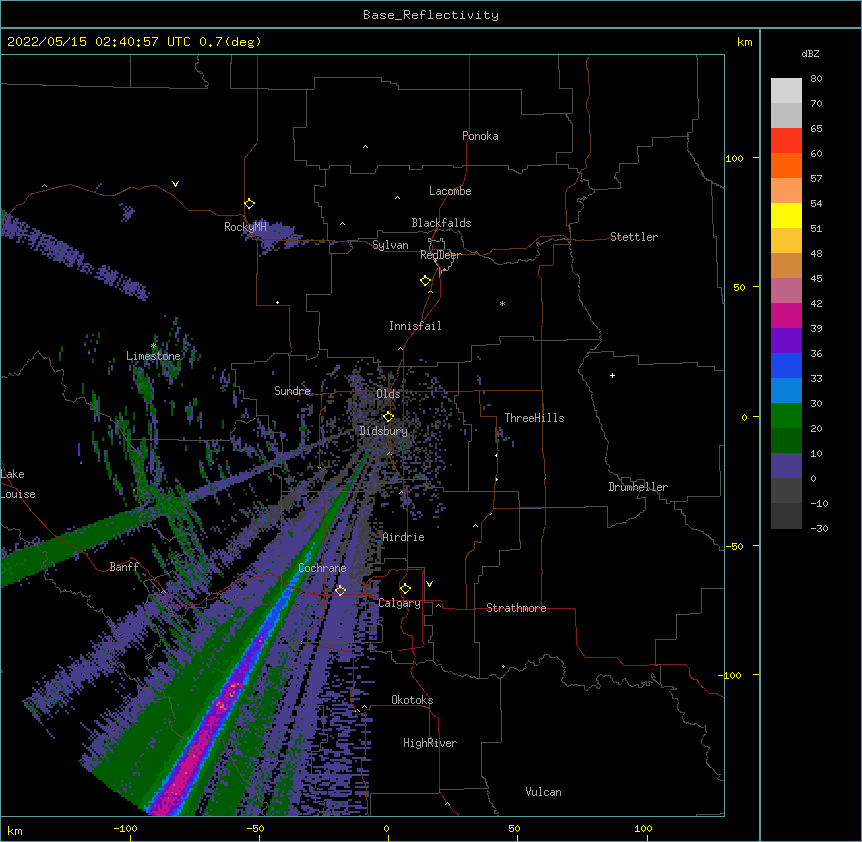Viewport: 862px width, 842px height.
Task: Select the yellow diamond marker between Olds and Didsbury
Action: coord(389,417)
